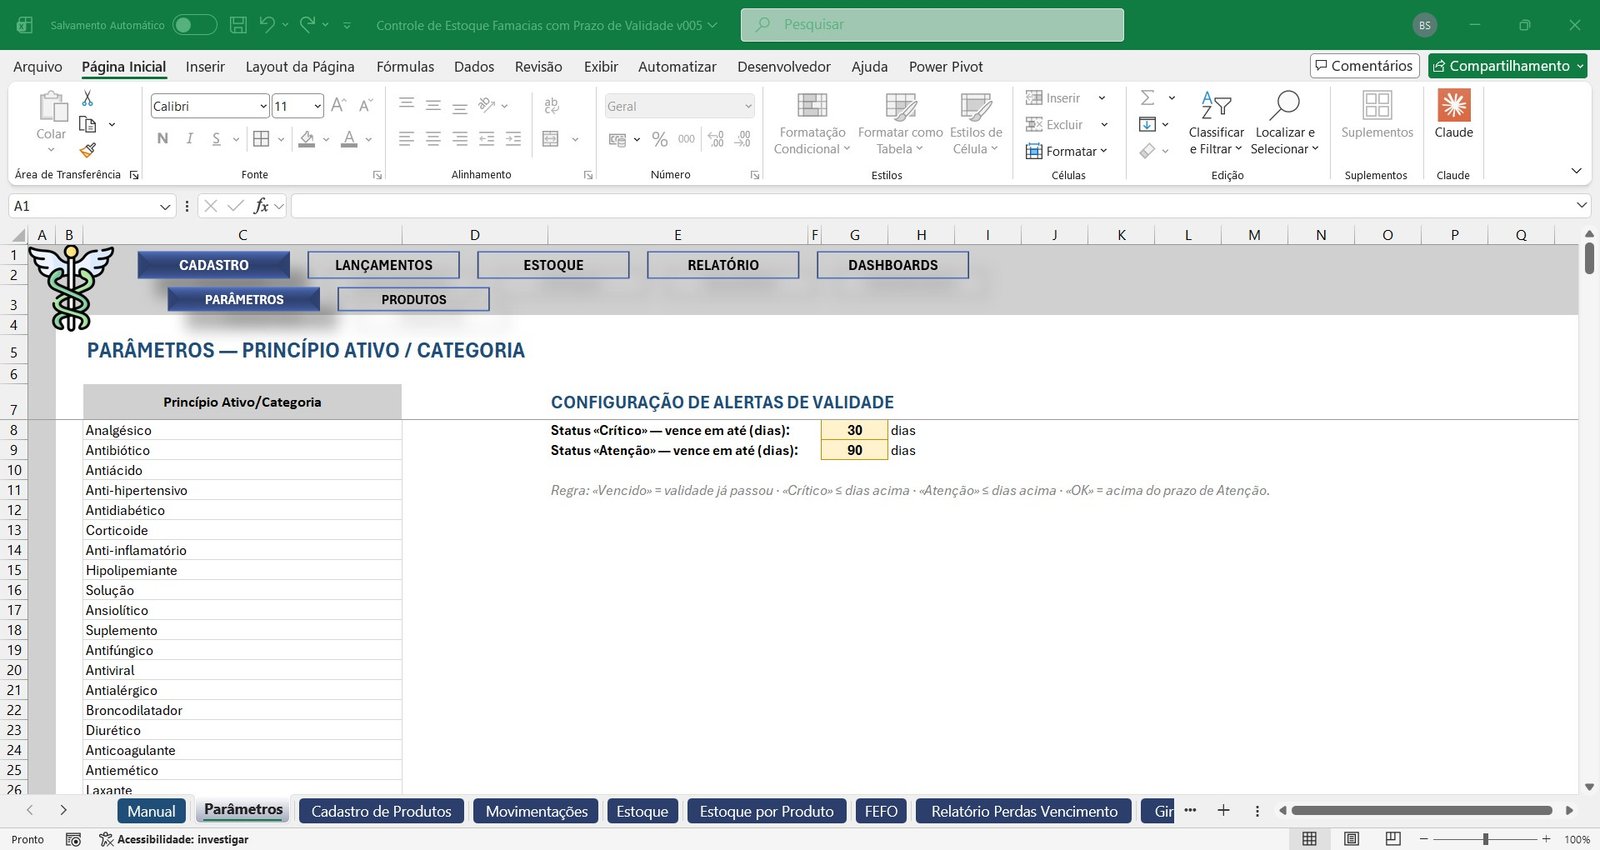Switch to Page Break Preview icon
This screenshot has width=1600, height=850.
[1392, 838]
